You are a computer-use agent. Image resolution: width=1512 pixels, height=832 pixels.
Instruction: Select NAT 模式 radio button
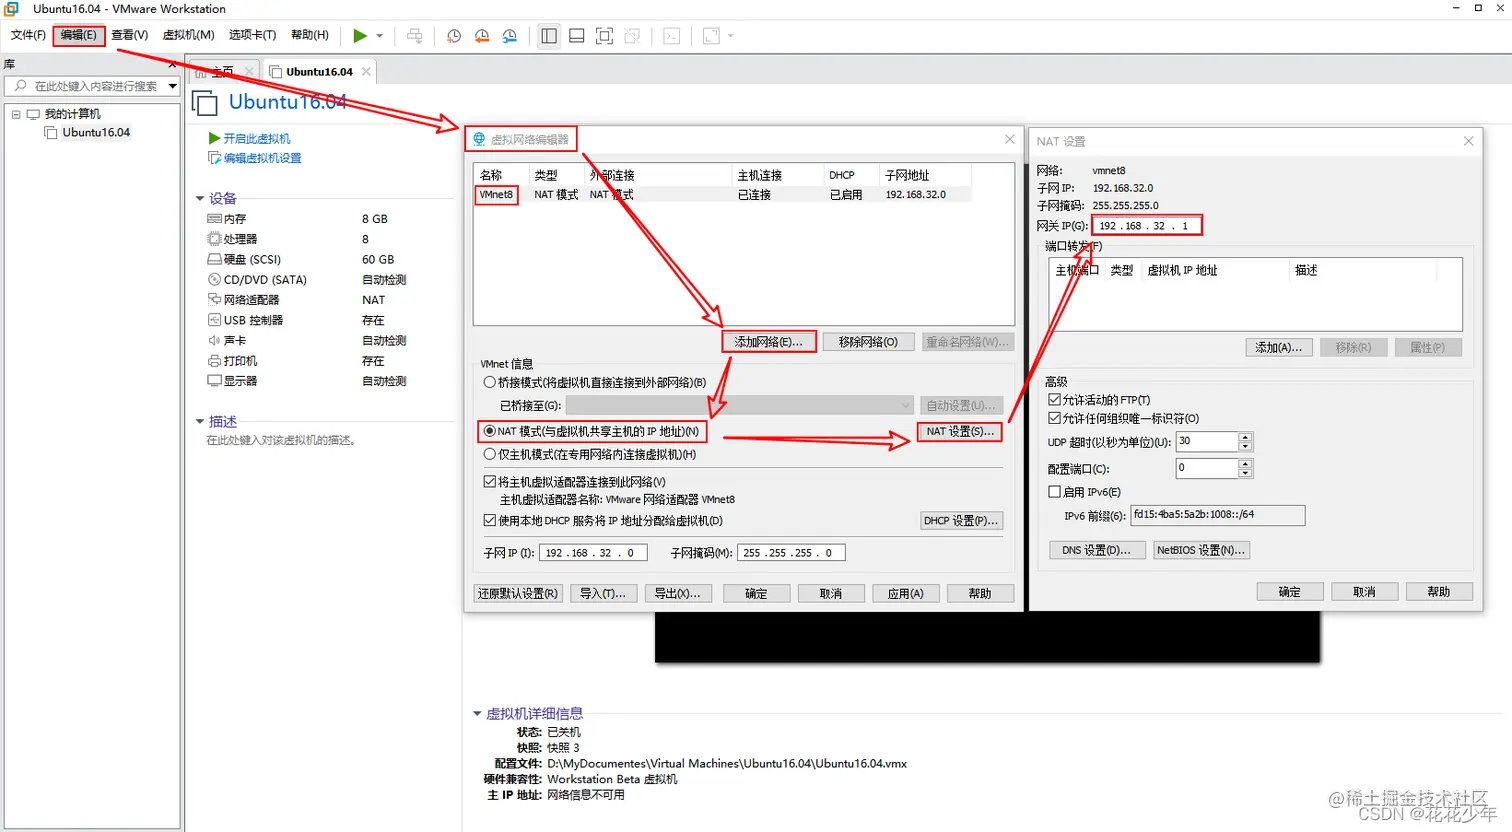coord(489,431)
